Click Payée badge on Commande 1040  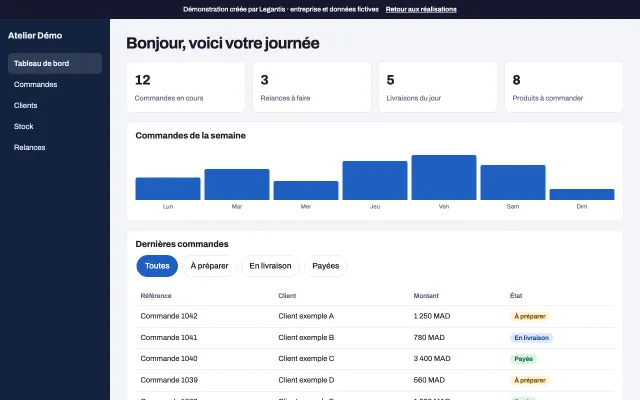pyautogui.click(x=523, y=359)
